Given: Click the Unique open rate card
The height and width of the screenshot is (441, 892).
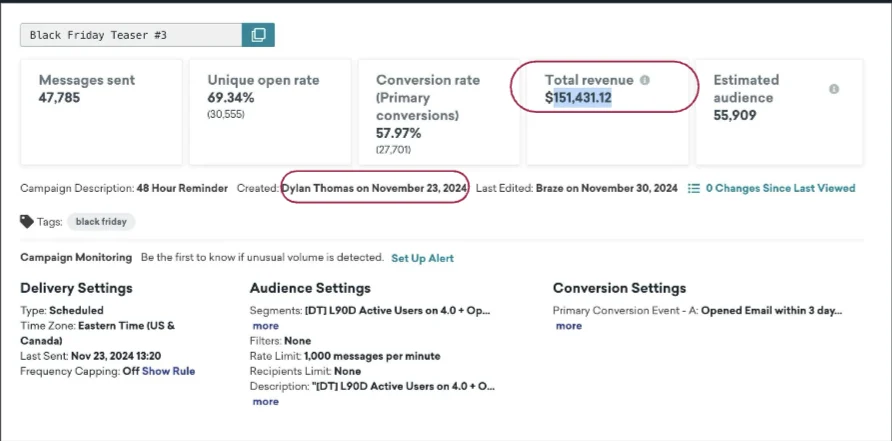Looking at the screenshot, I should [x=270, y=112].
